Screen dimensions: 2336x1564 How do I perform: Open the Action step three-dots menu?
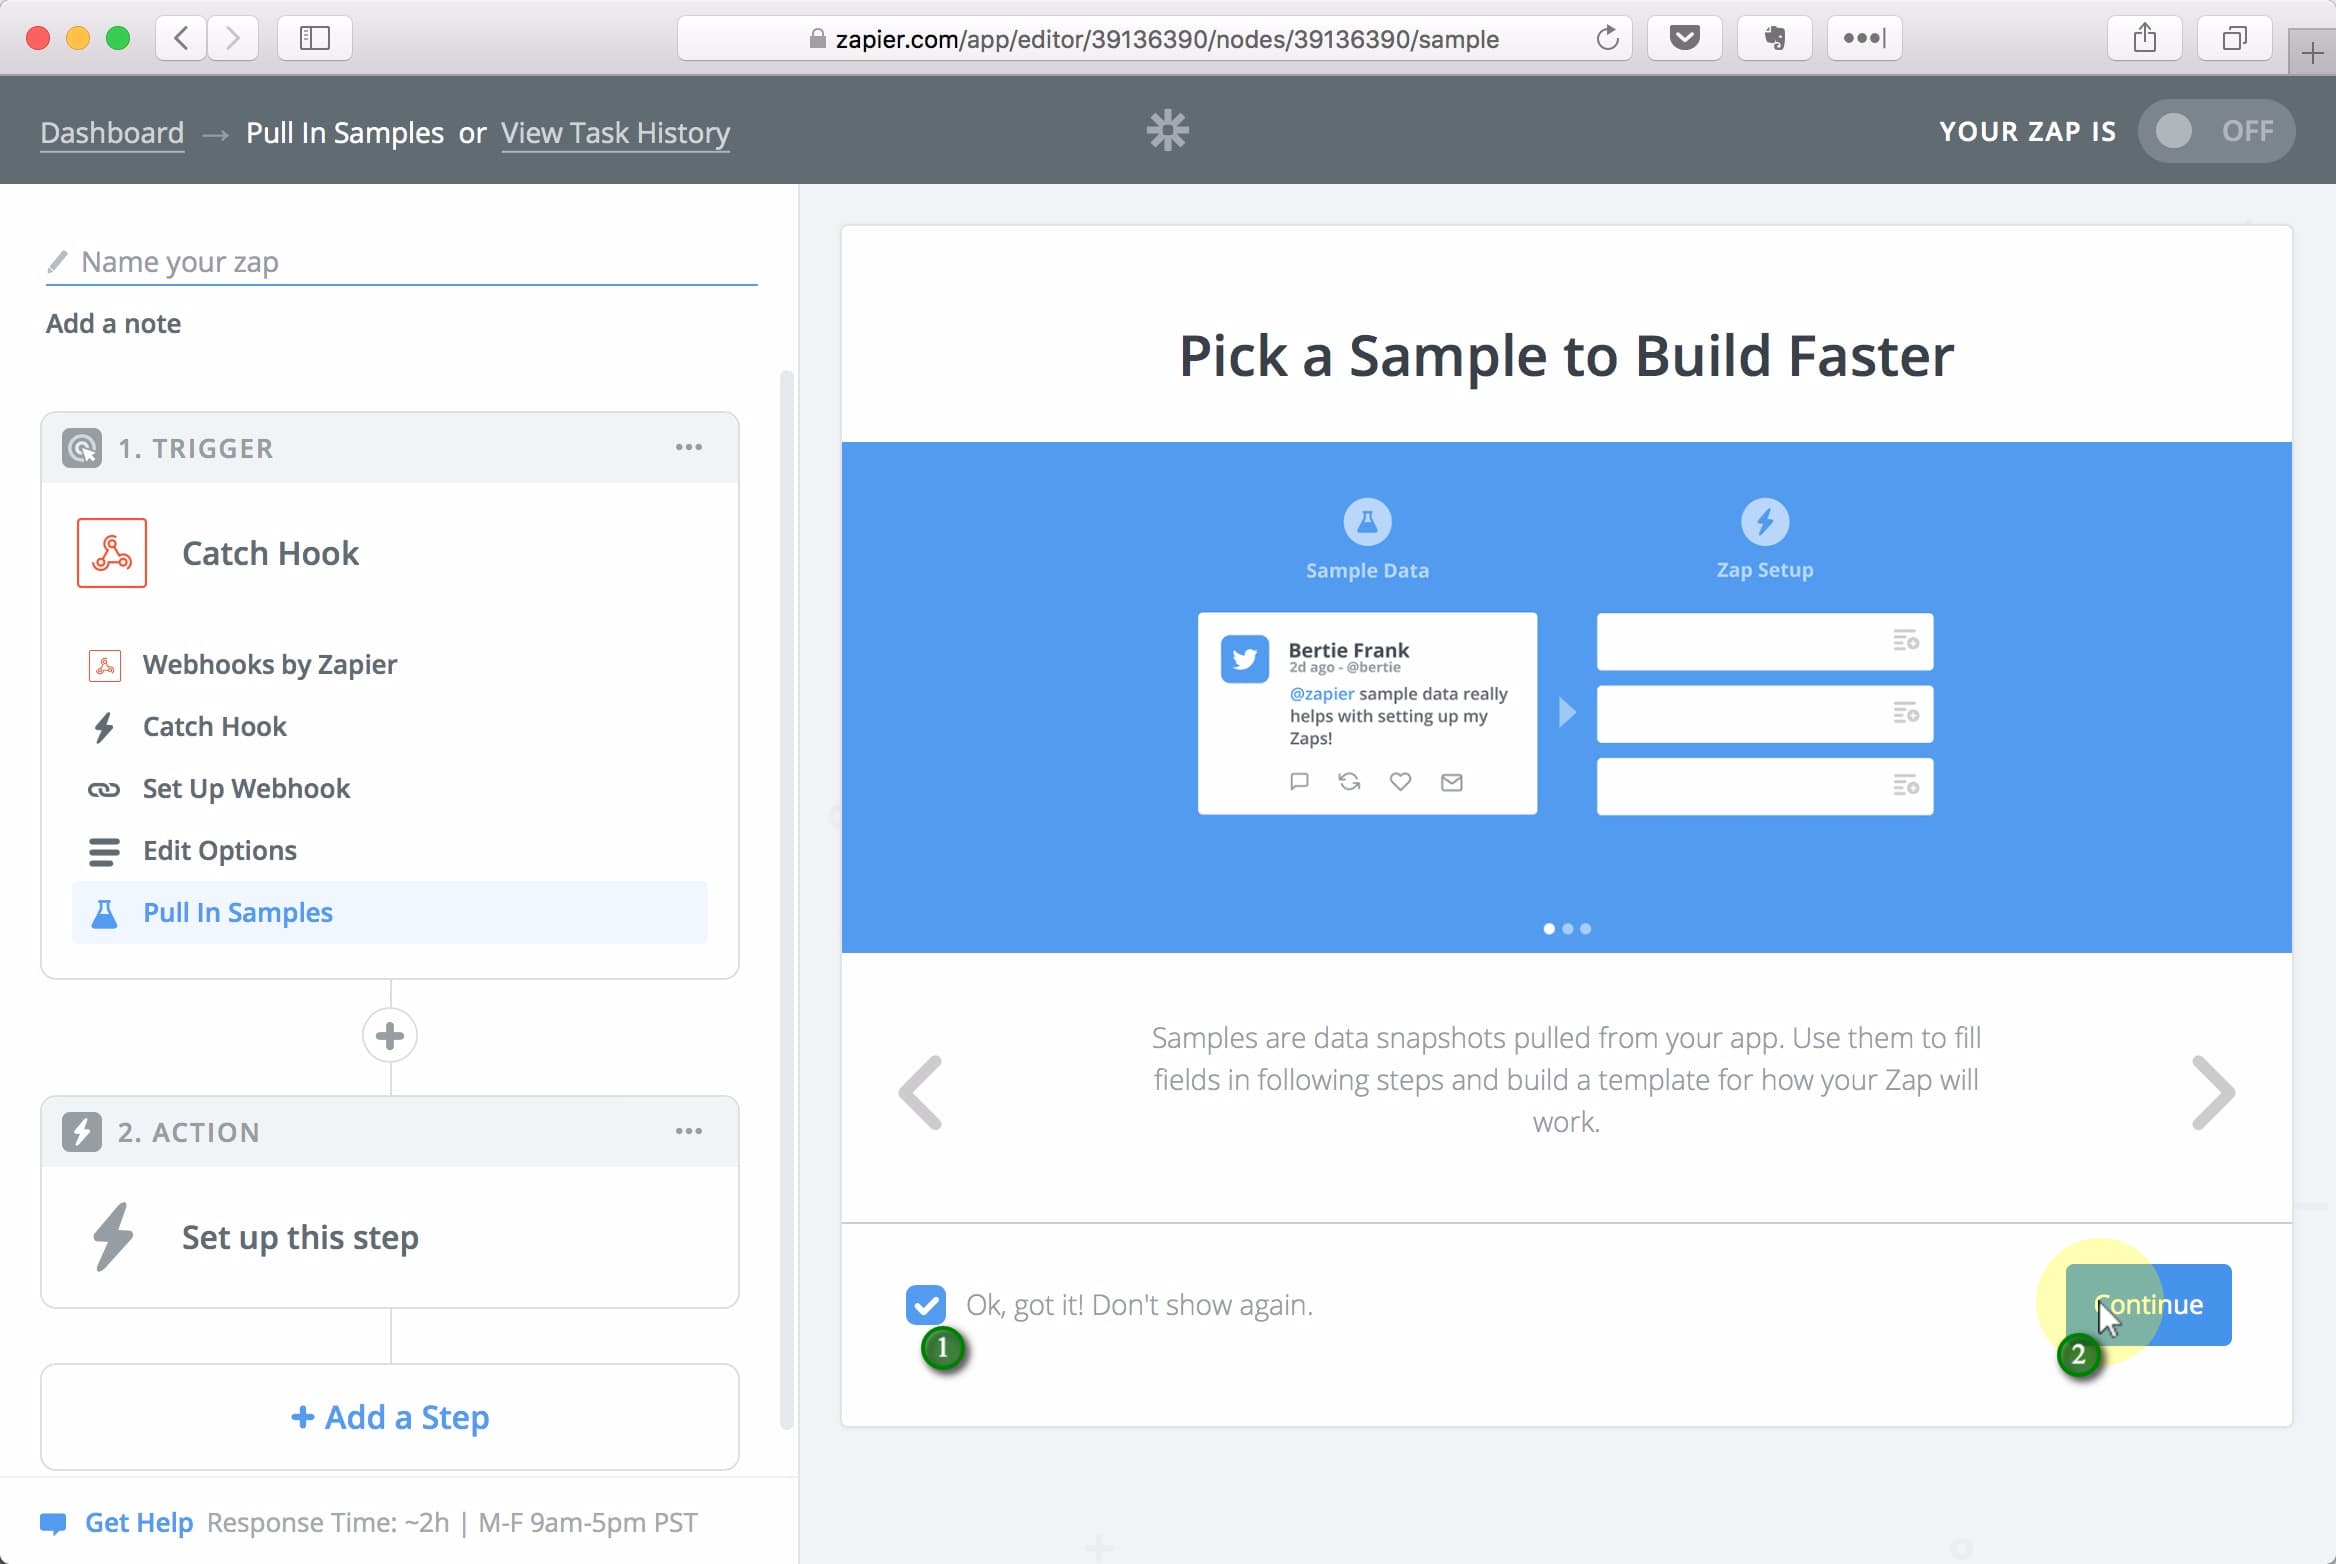688,1131
